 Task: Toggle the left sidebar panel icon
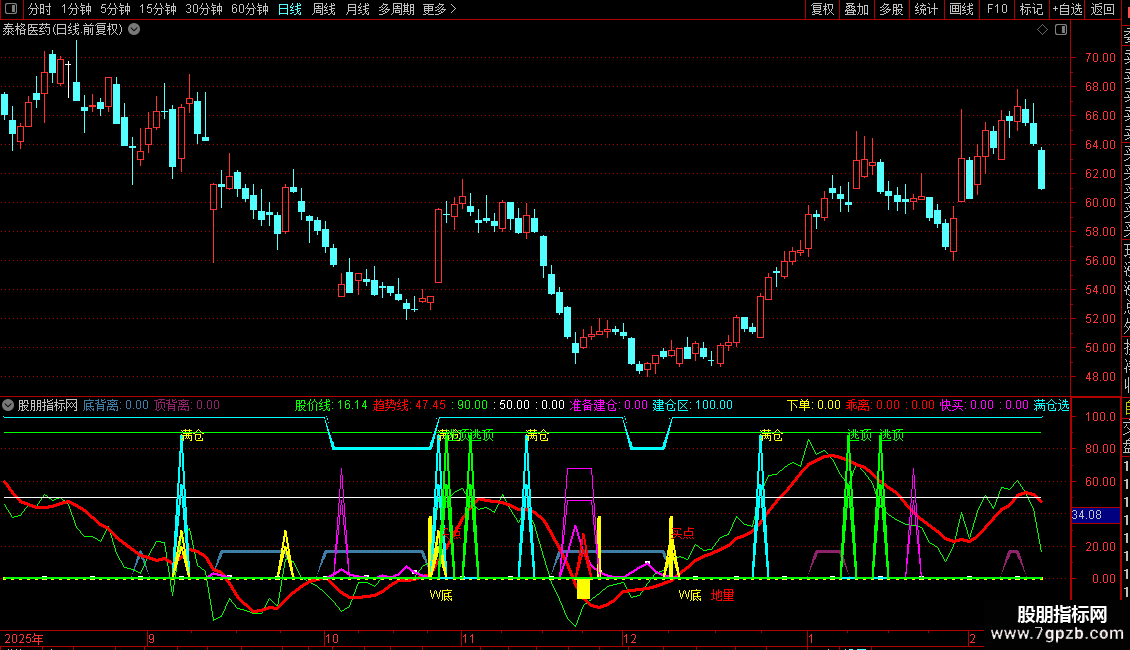[x=11, y=9]
